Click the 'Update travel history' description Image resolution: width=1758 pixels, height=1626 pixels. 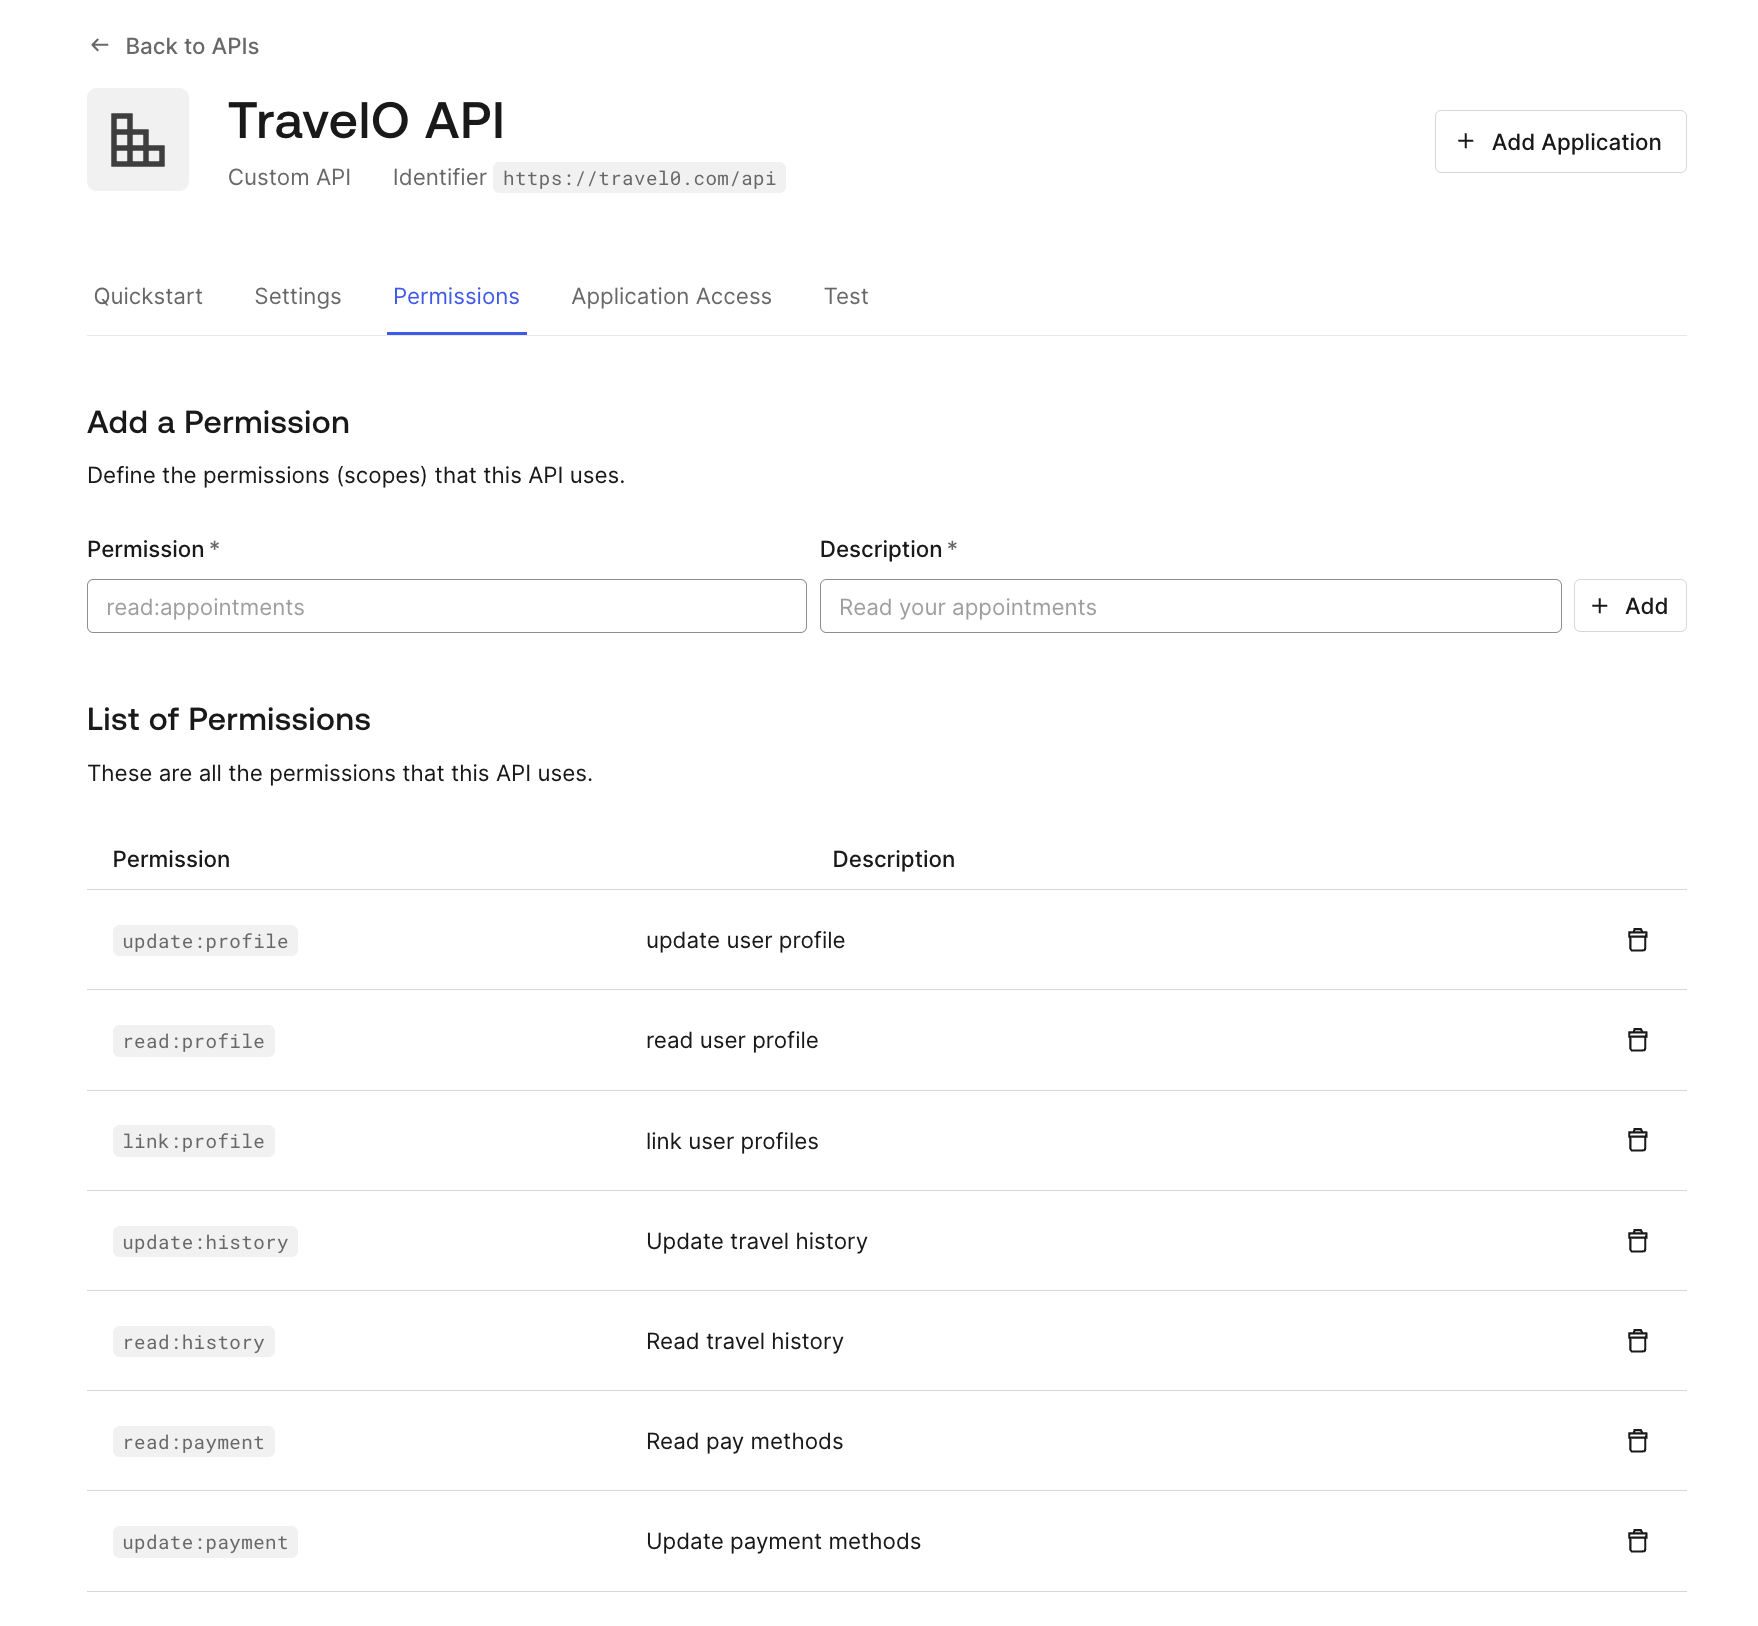pyautogui.click(x=757, y=1241)
